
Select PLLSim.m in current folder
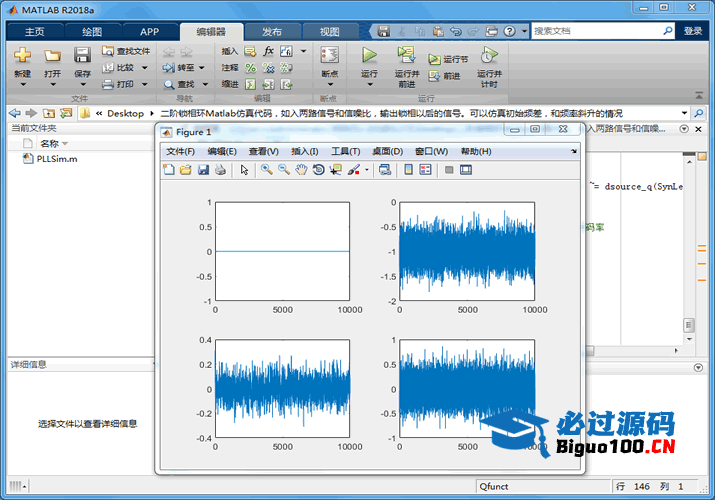pyautogui.click(x=57, y=159)
